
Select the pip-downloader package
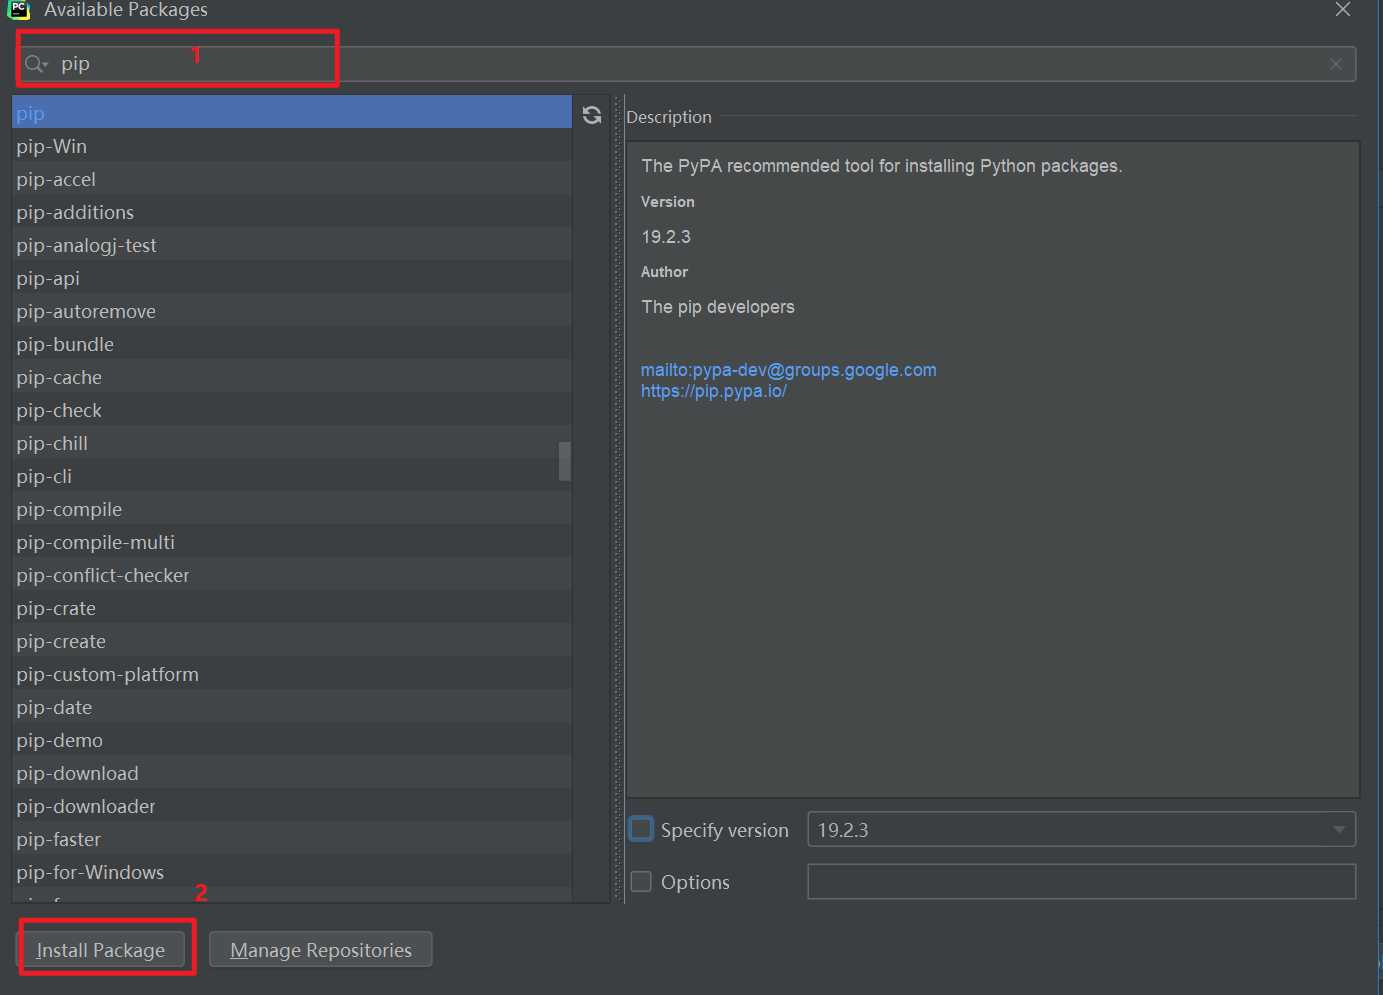tap(291, 806)
